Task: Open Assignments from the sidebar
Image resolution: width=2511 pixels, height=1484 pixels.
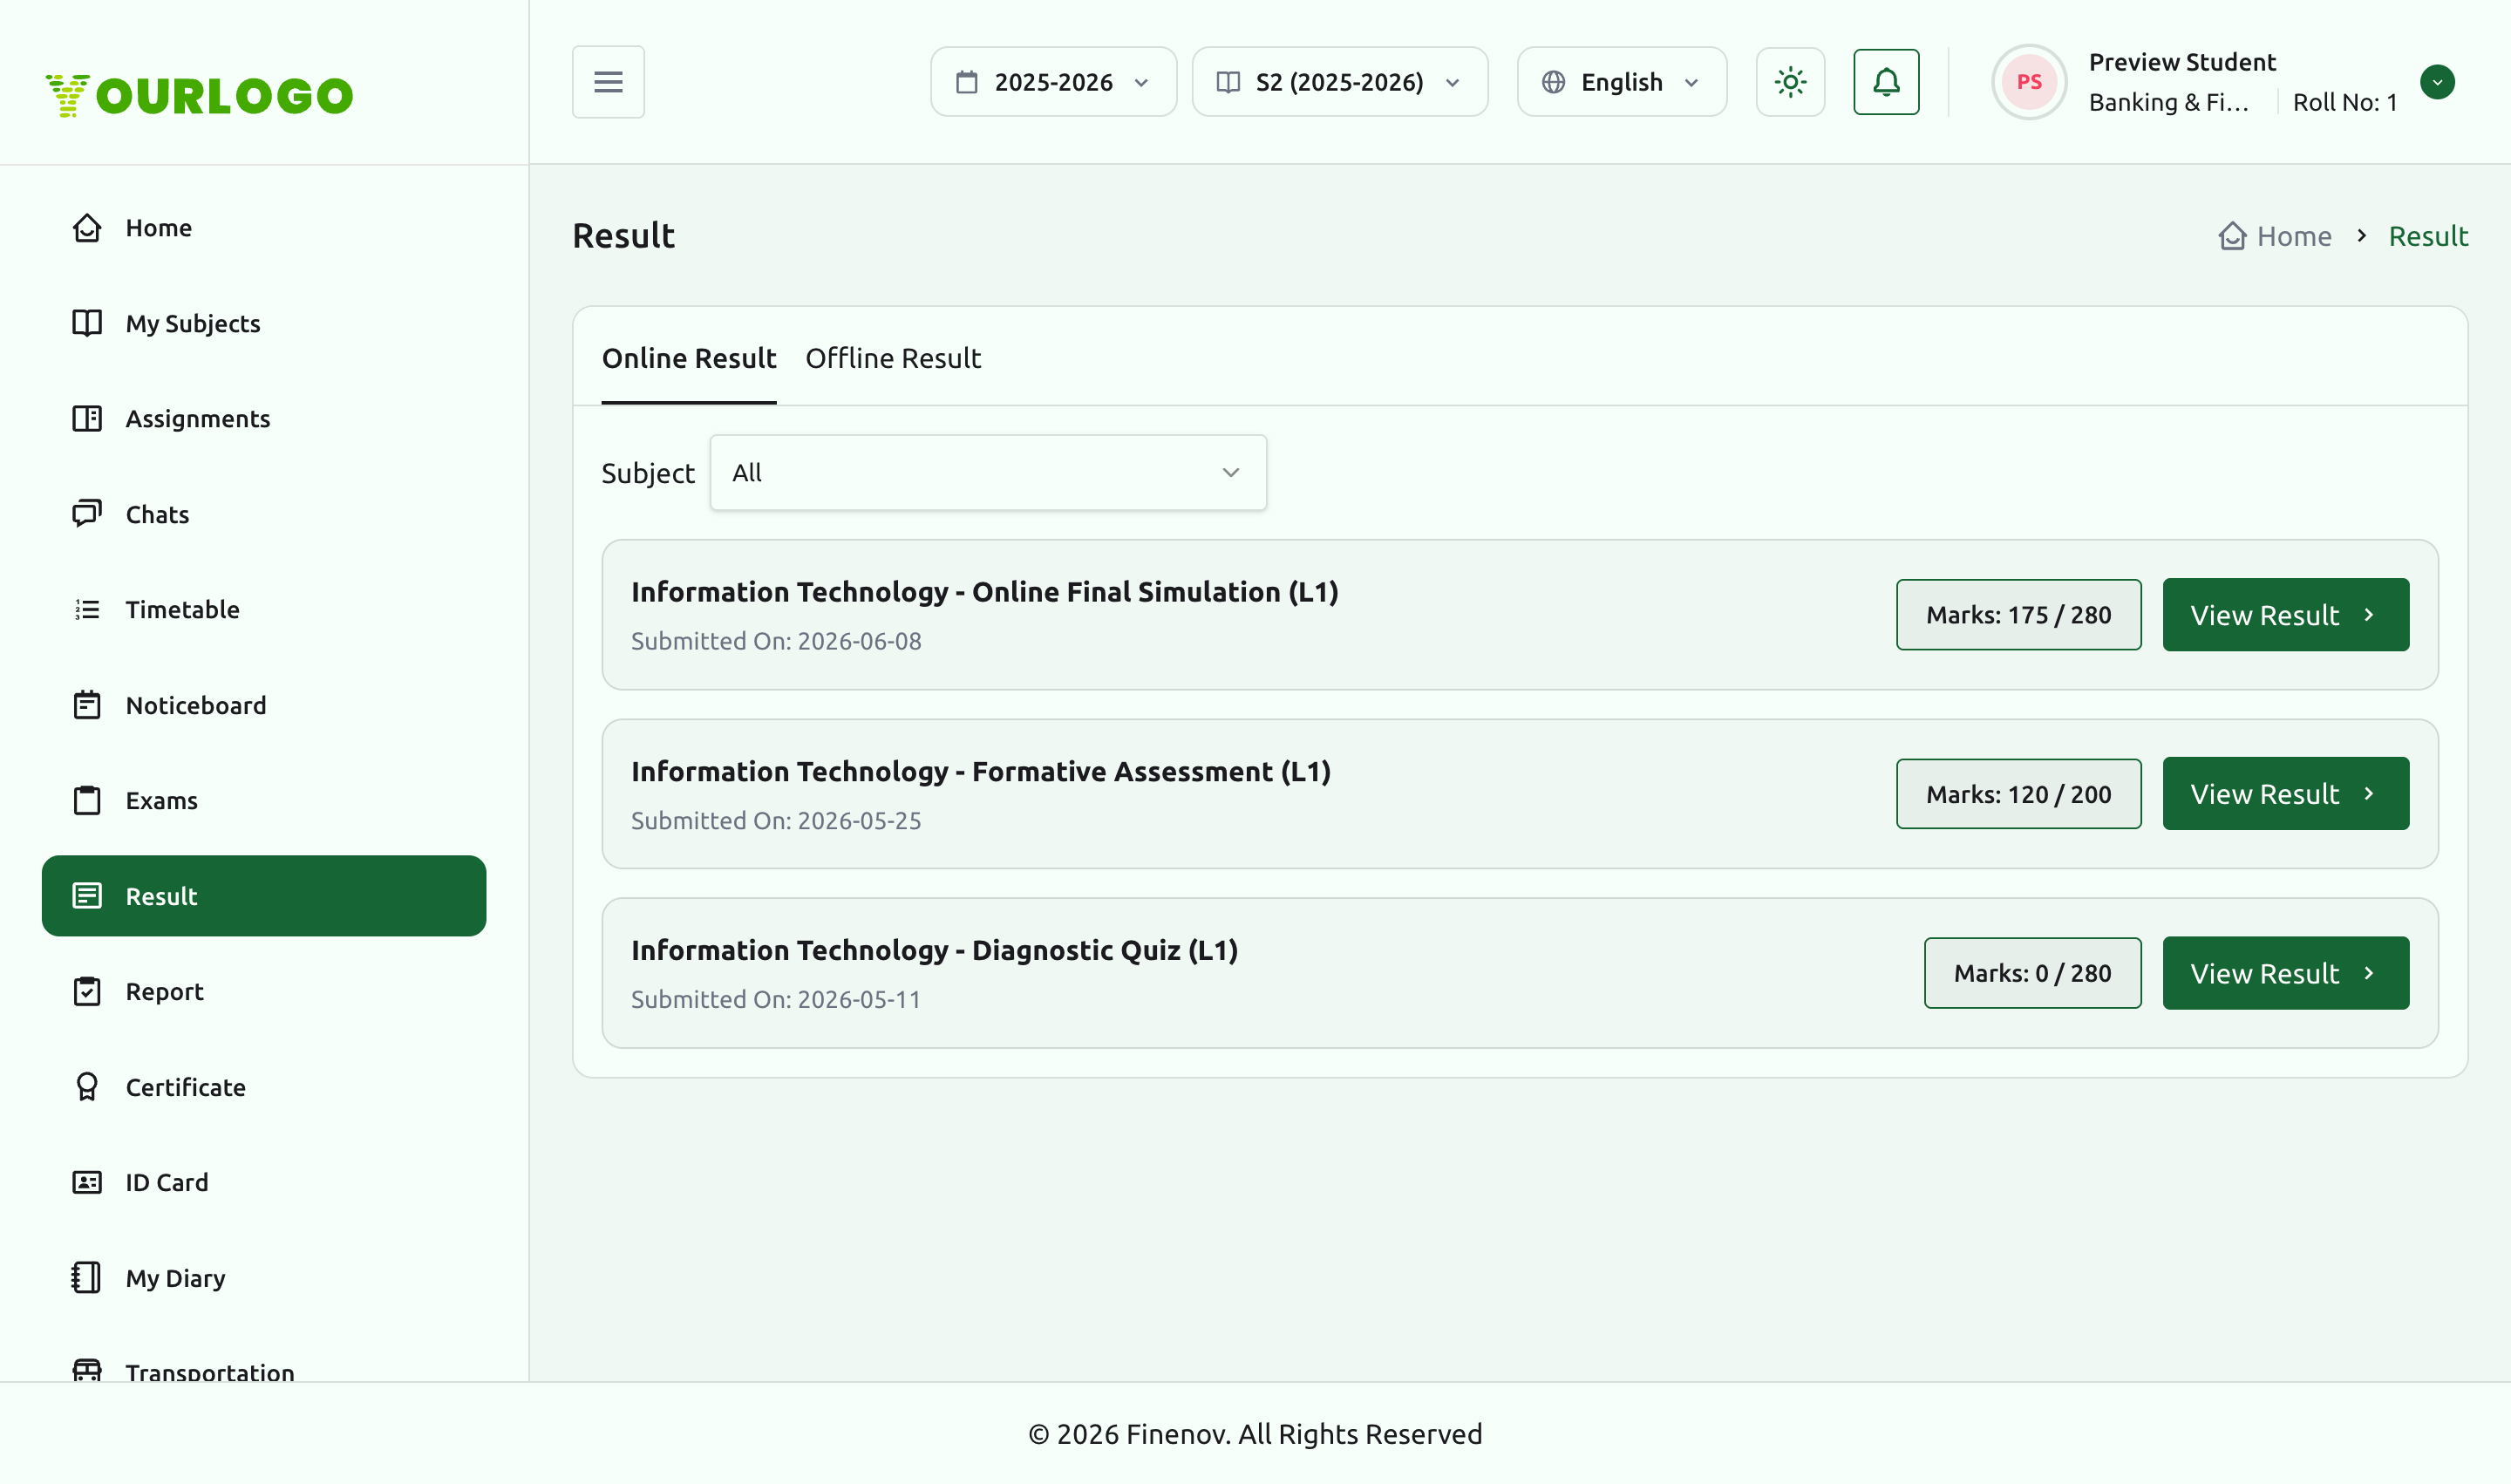Action: tap(264, 419)
